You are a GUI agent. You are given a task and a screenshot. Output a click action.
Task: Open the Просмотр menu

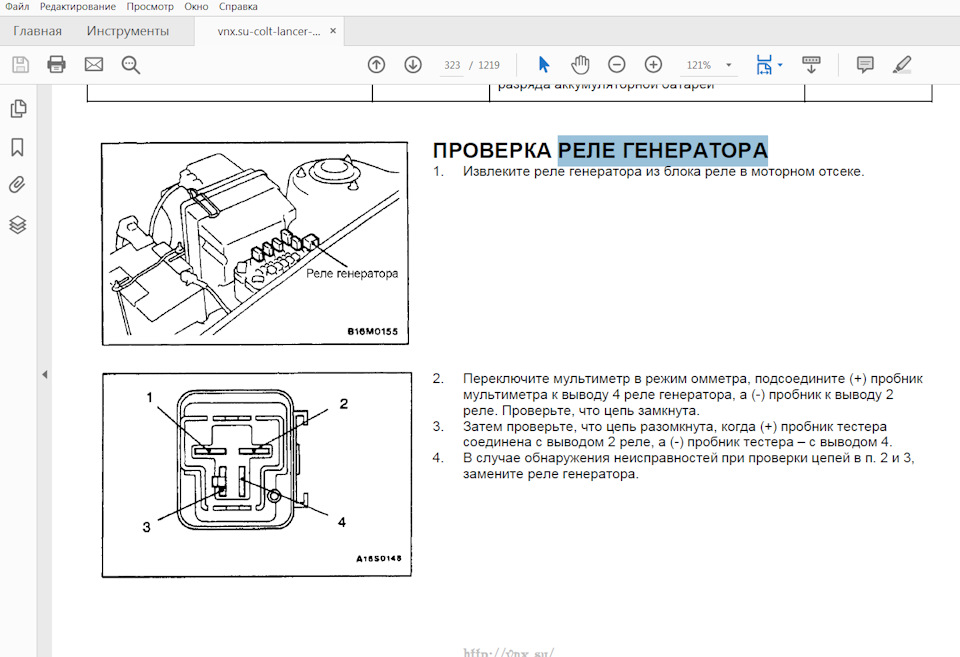pyautogui.click(x=150, y=7)
